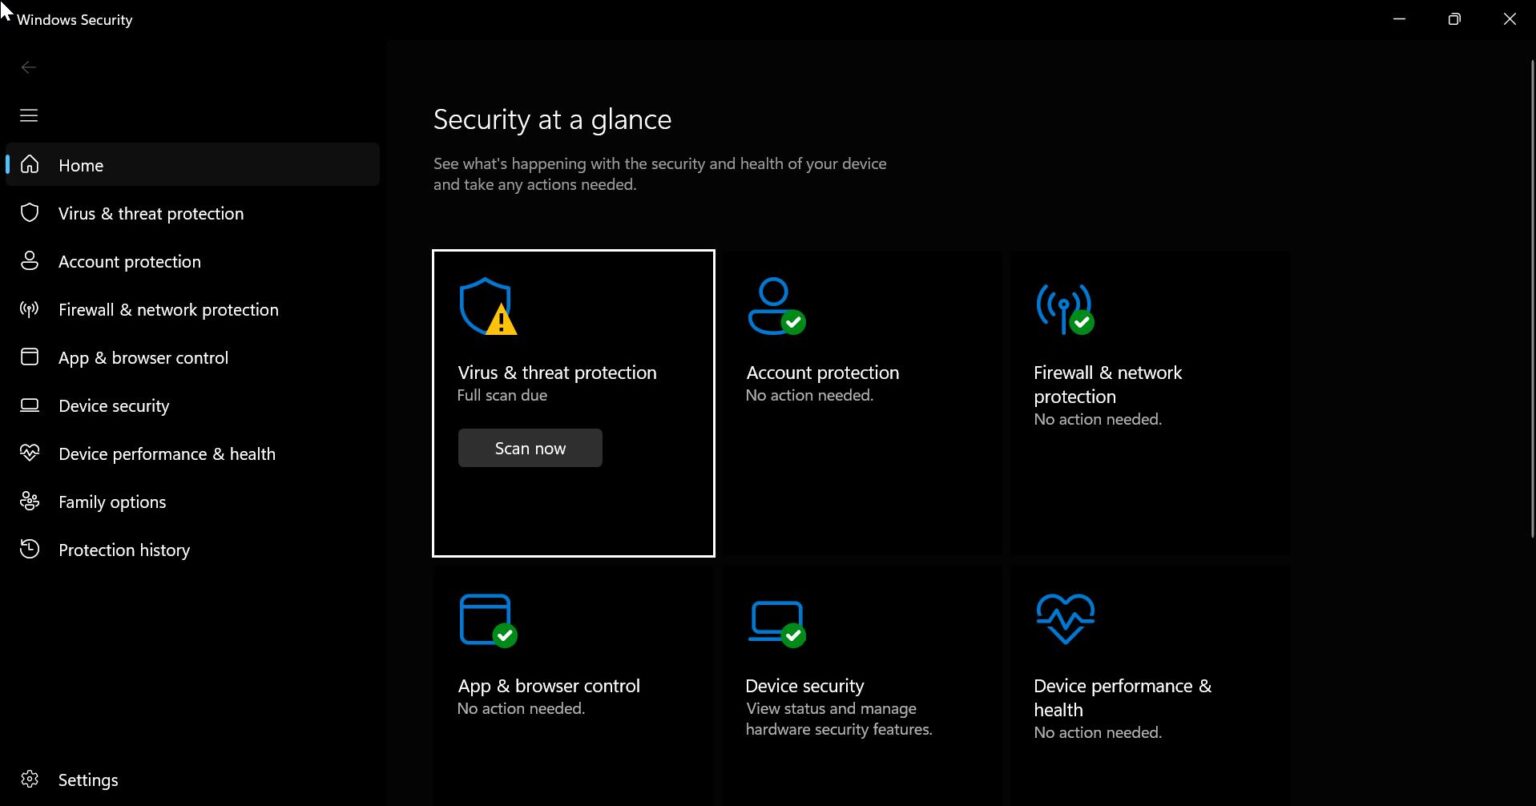Click the warning shield icon on Virus & threat protection tile

488,307
